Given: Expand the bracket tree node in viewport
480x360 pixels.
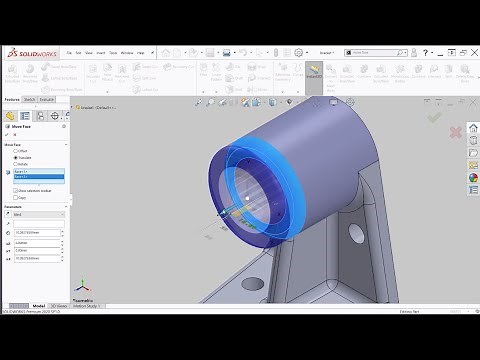Looking at the screenshot, I should point(72,107).
